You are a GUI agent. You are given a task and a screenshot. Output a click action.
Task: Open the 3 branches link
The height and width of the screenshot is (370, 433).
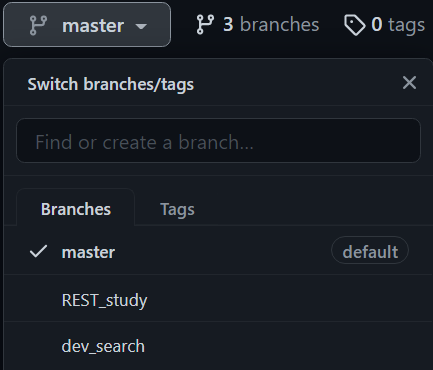[258, 25]
